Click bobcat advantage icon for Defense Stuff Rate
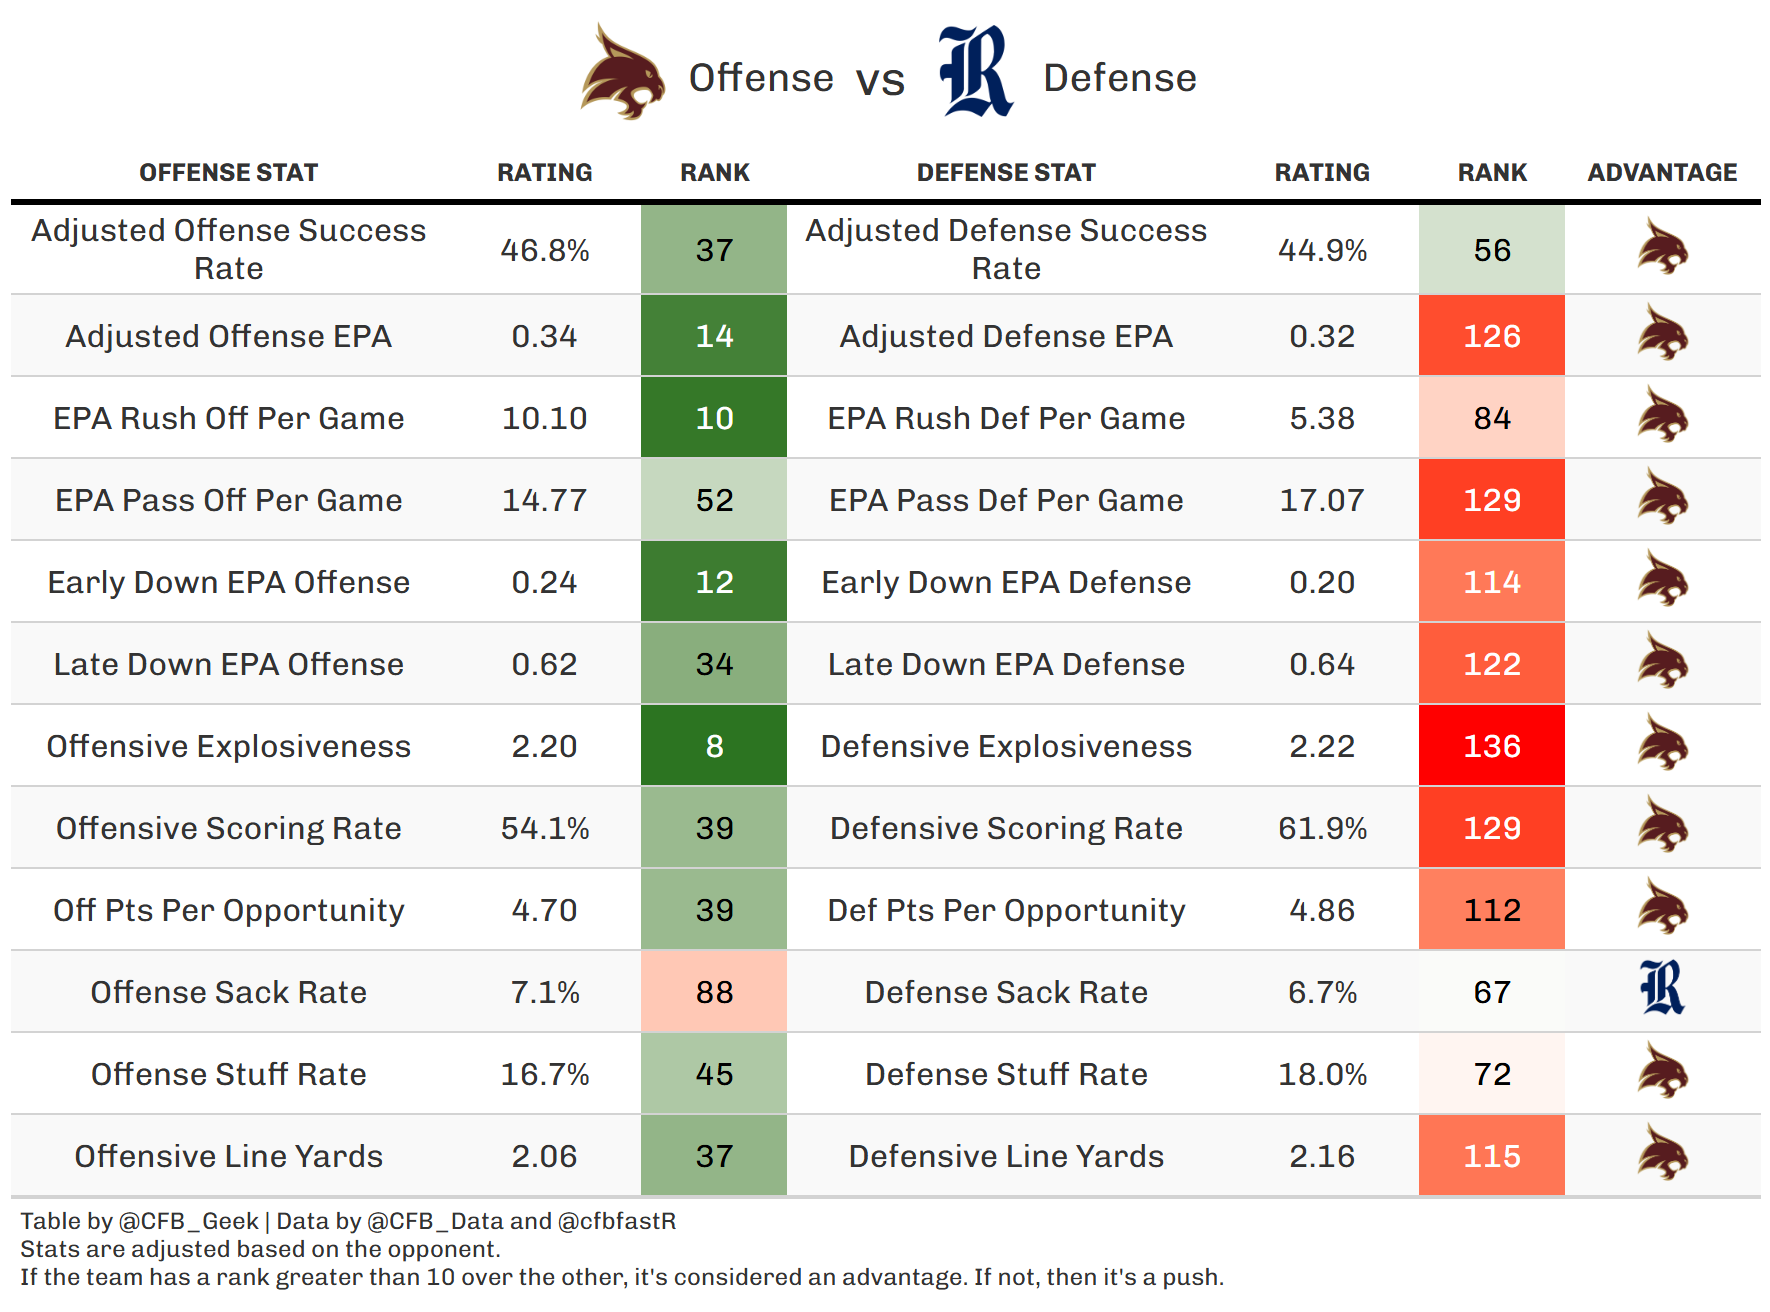Viewport: 1770px width, 1312px height. tap(1662, 1073)
